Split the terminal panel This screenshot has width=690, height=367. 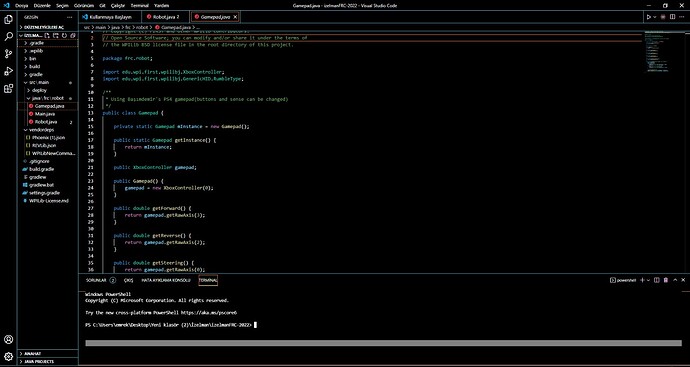click(657, 280)
